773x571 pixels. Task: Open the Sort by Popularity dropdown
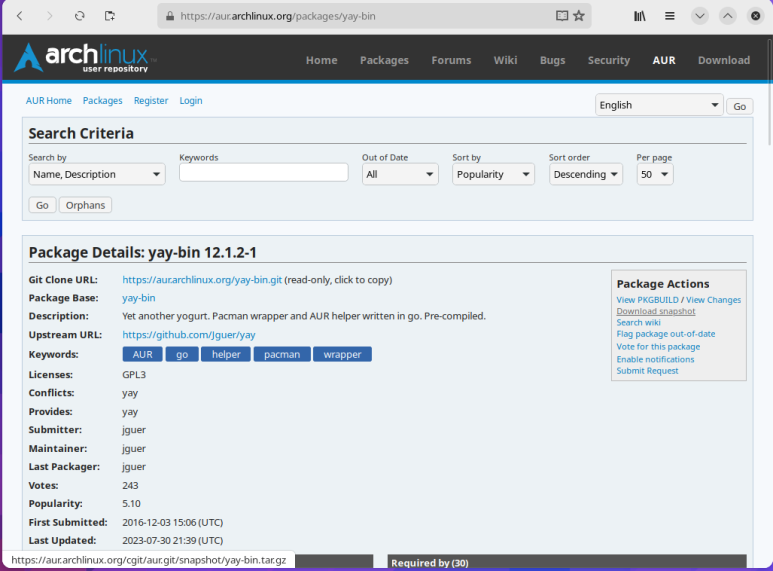coord(493,174)
